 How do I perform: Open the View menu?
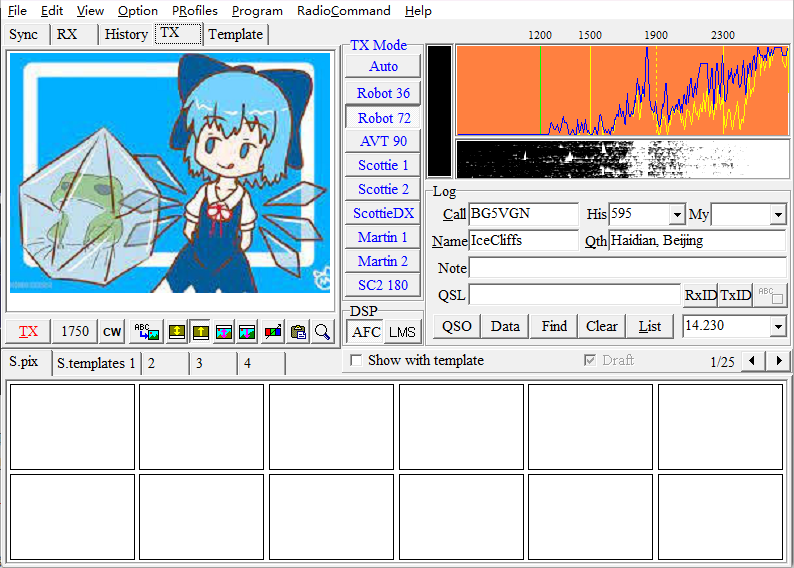click(x=90, y=11)
